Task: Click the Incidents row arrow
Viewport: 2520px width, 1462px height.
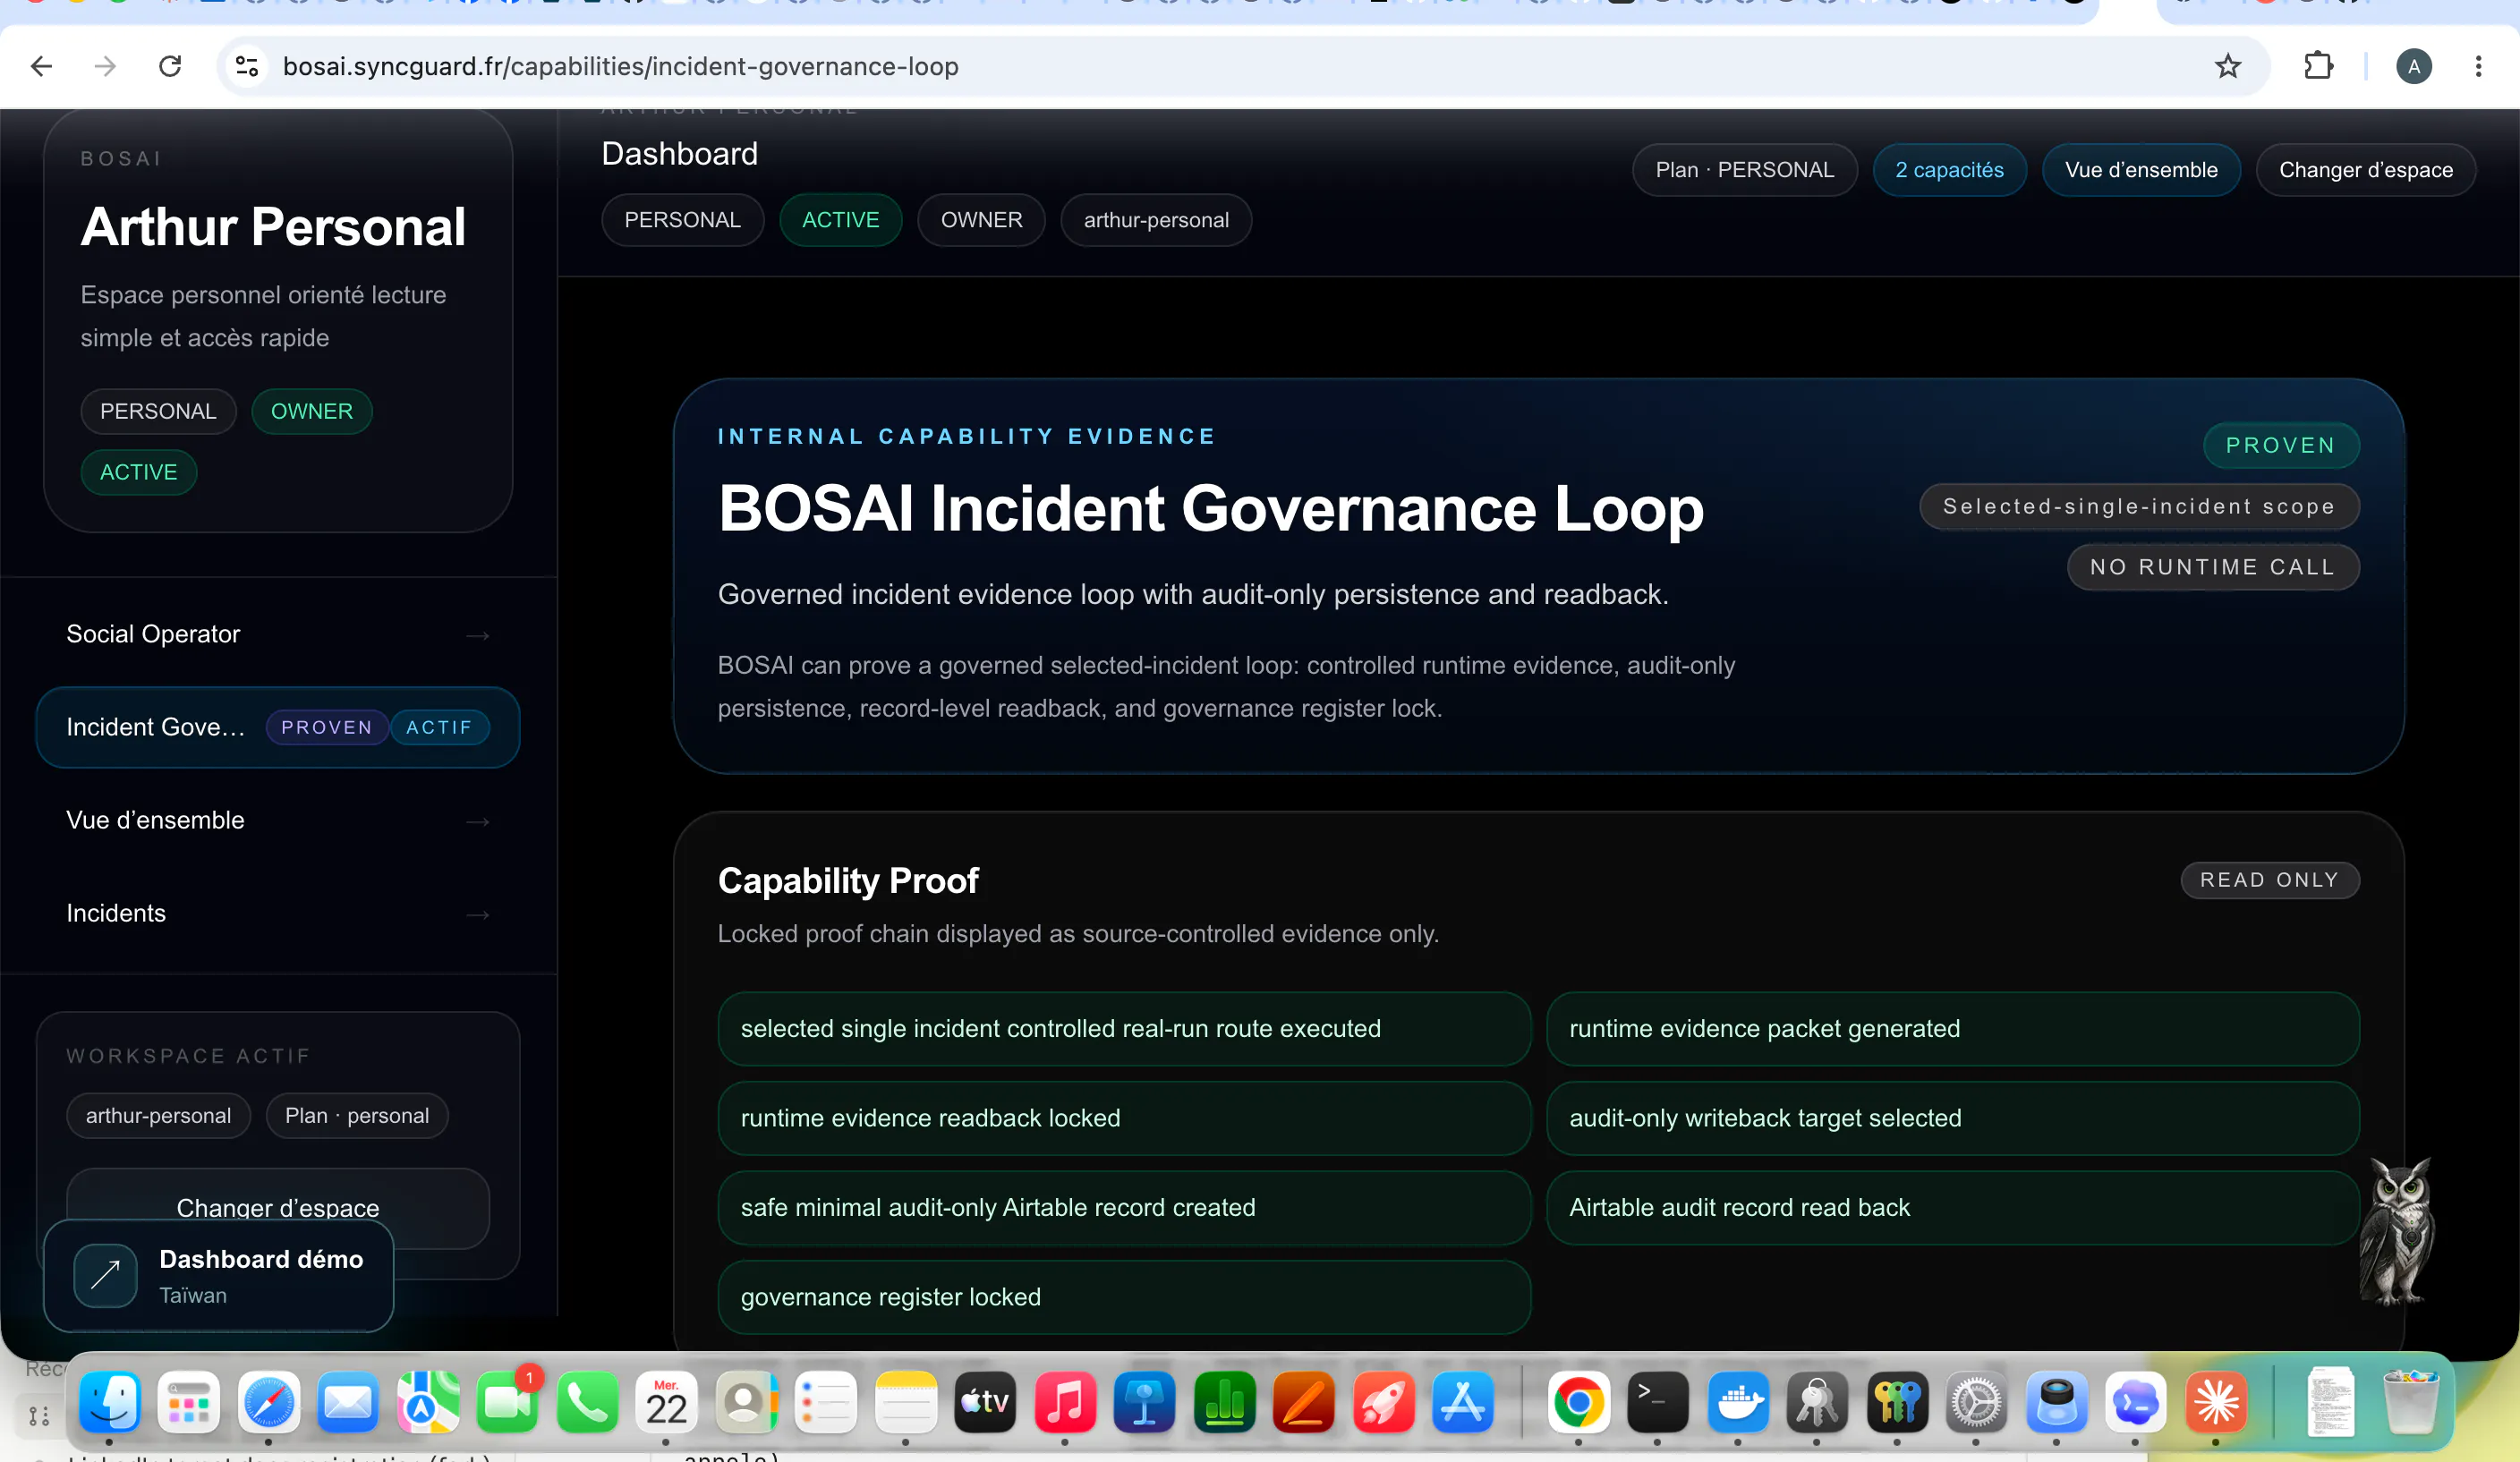Action: click(x=478, y=914)
